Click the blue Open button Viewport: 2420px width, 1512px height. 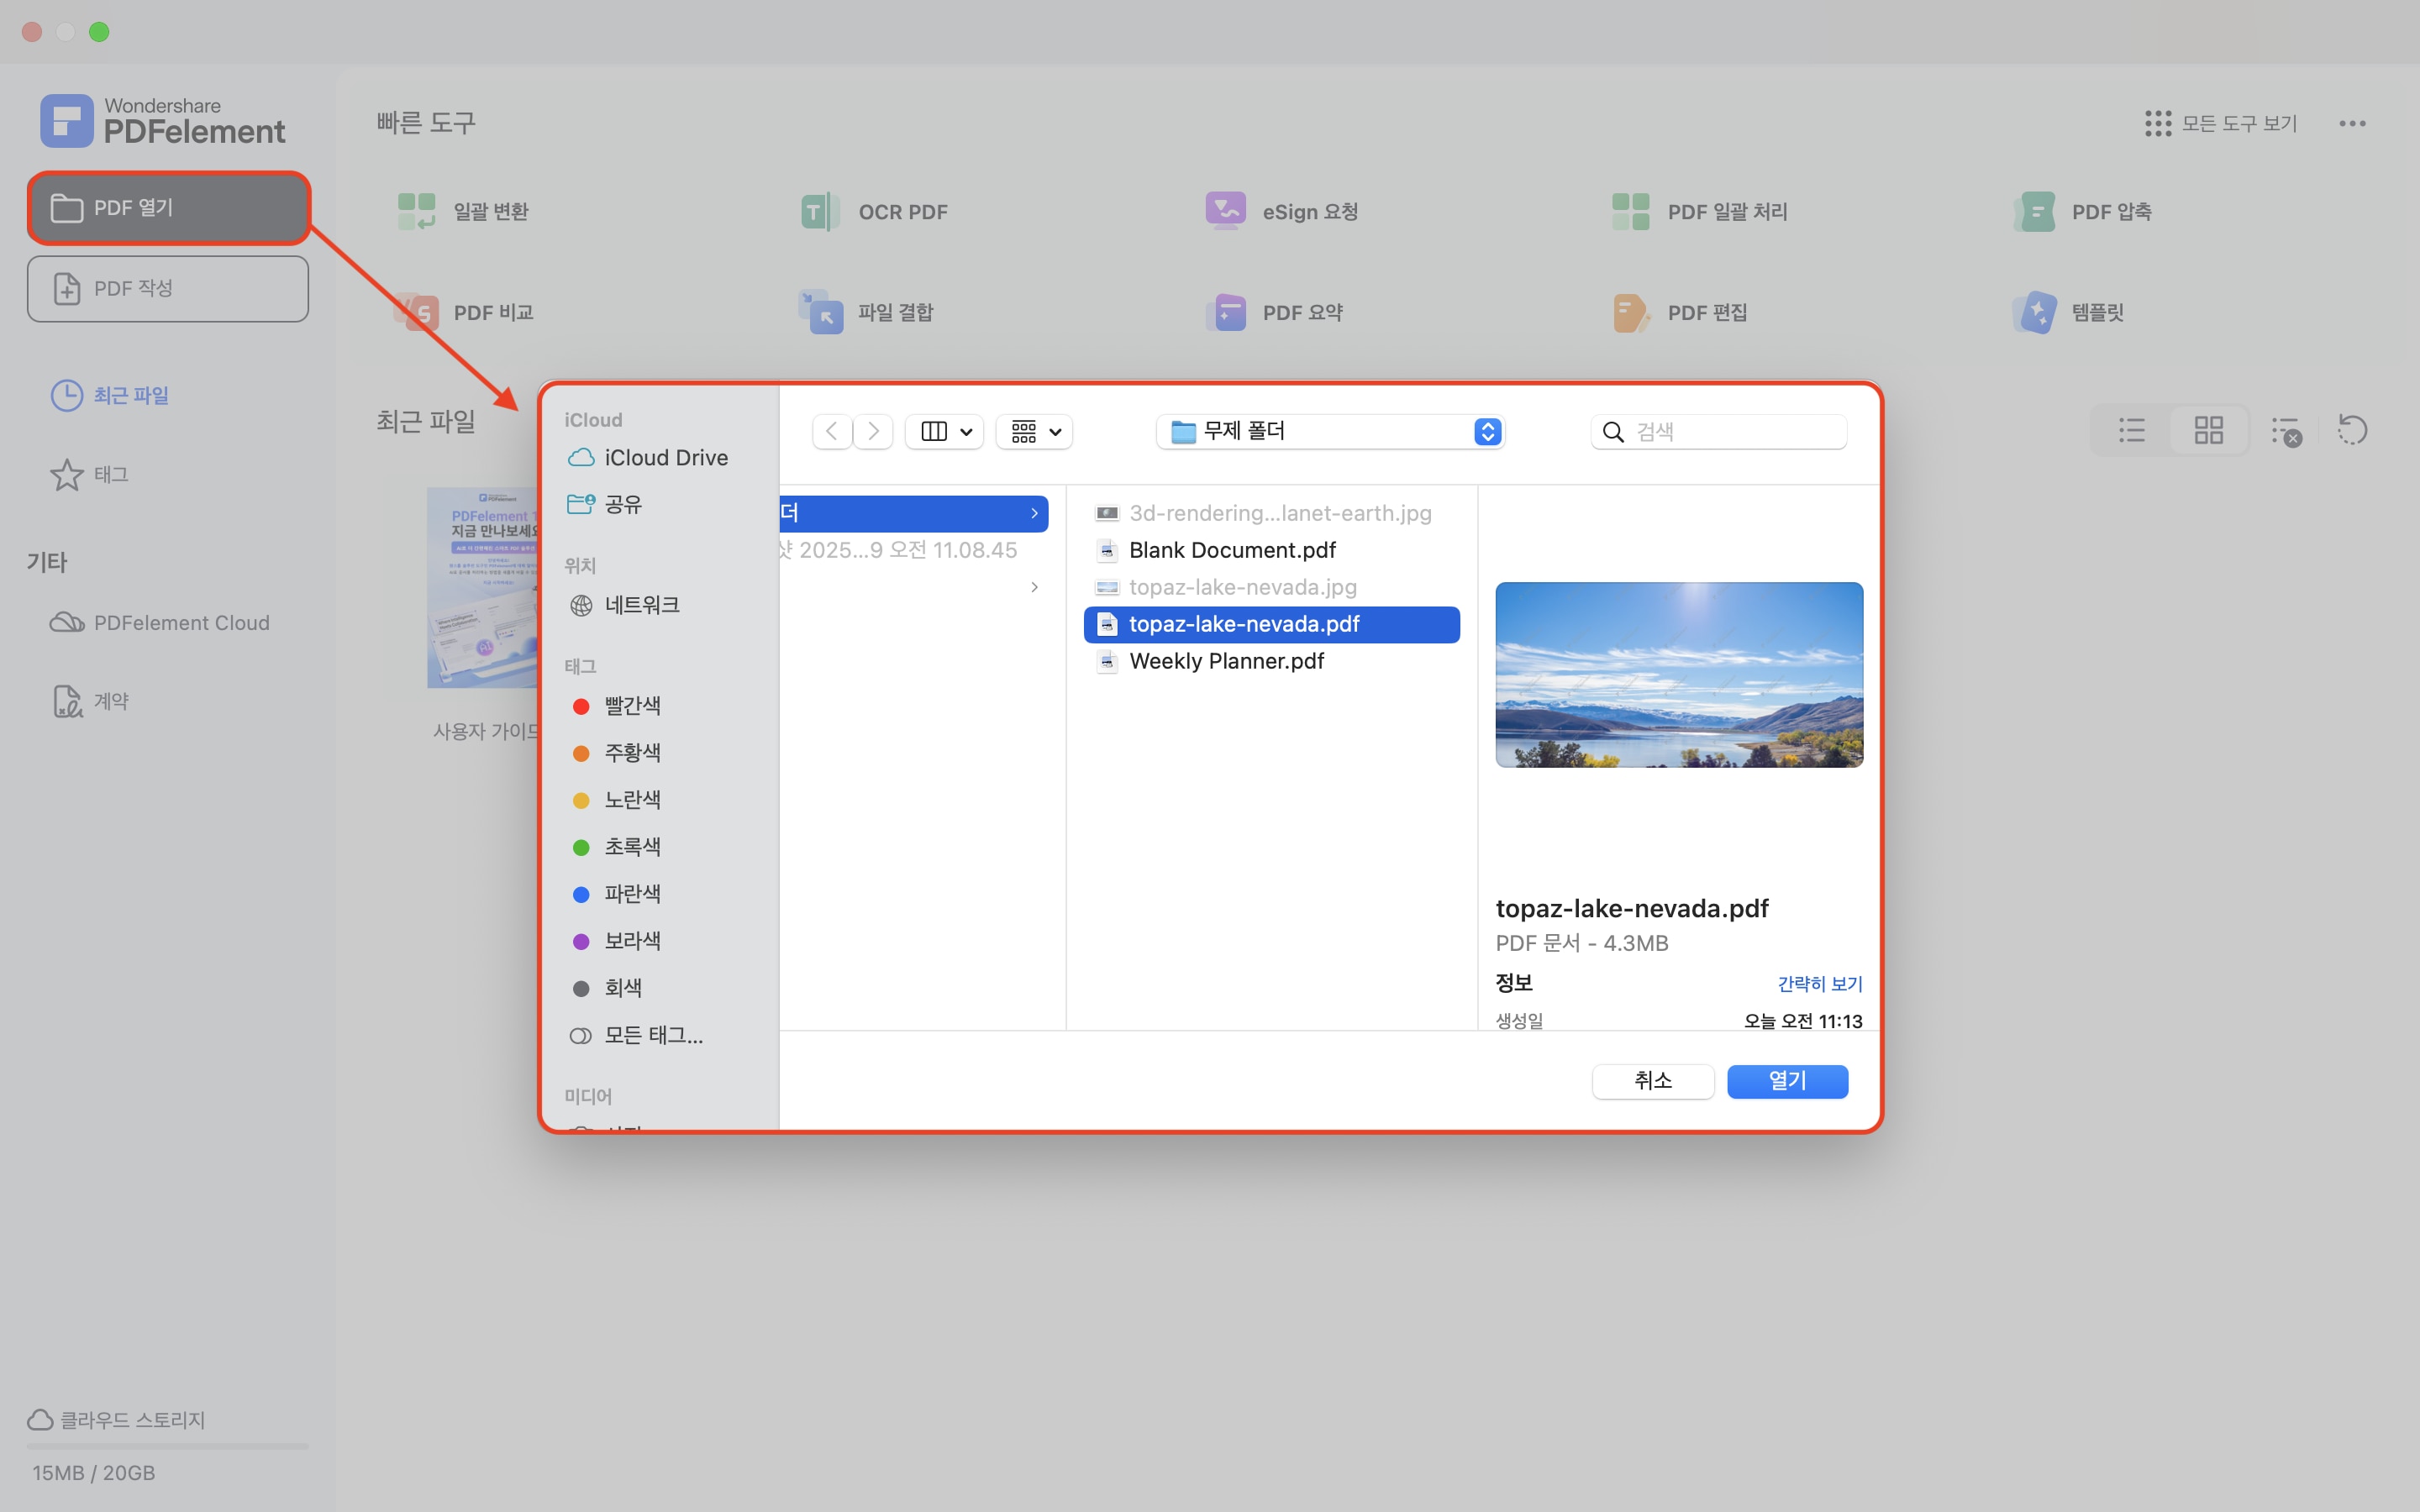(x=1786, y=1081)
